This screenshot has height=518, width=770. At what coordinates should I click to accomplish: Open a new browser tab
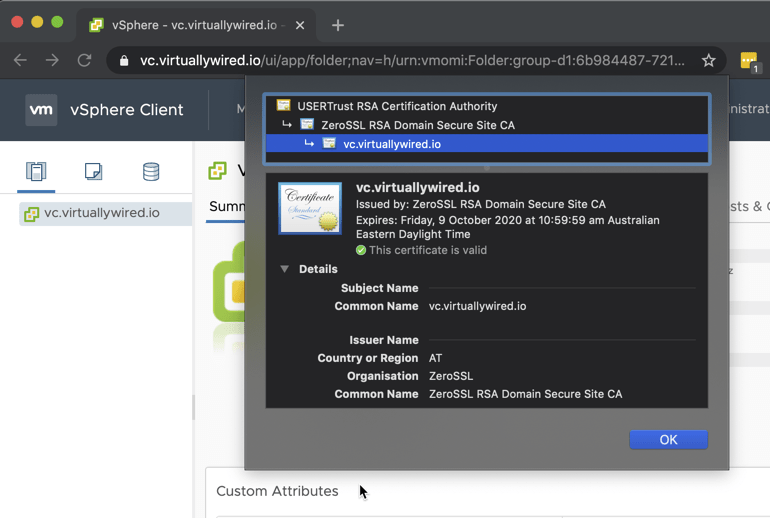click(x=338, y=25)
